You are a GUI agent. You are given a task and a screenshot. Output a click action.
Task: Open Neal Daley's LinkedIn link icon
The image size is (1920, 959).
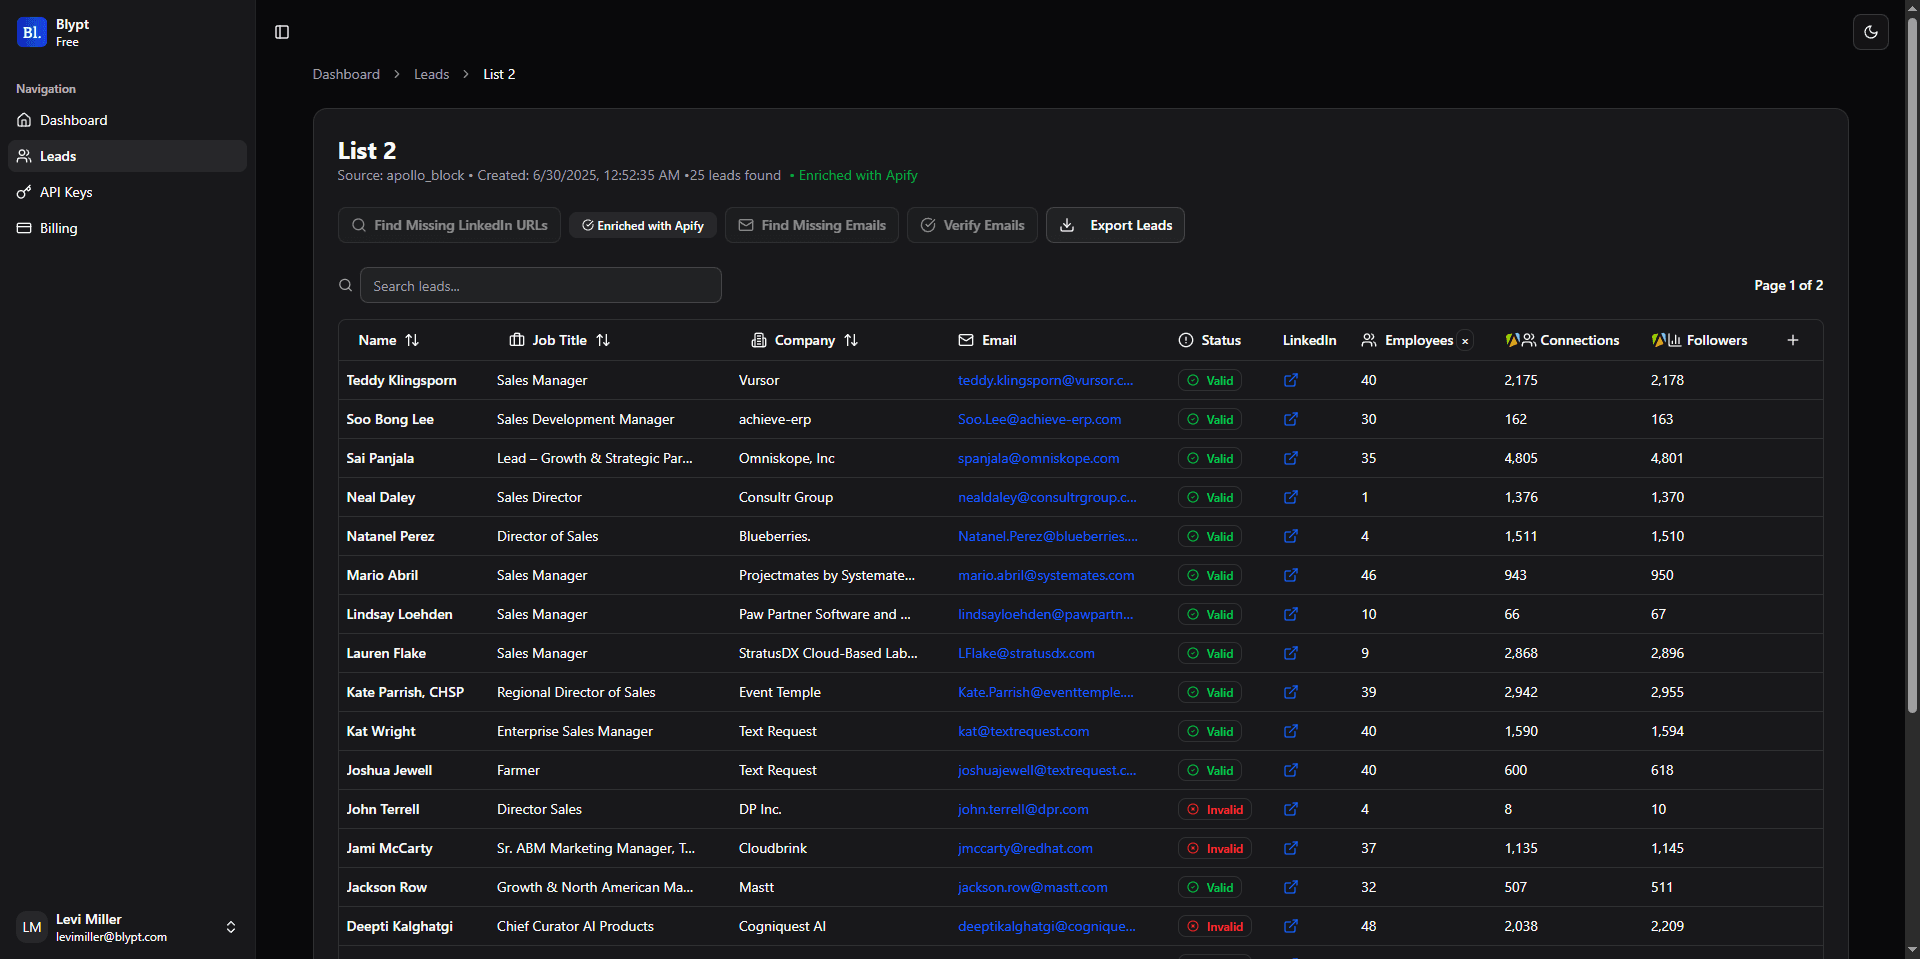click(x=1291, y=497)
